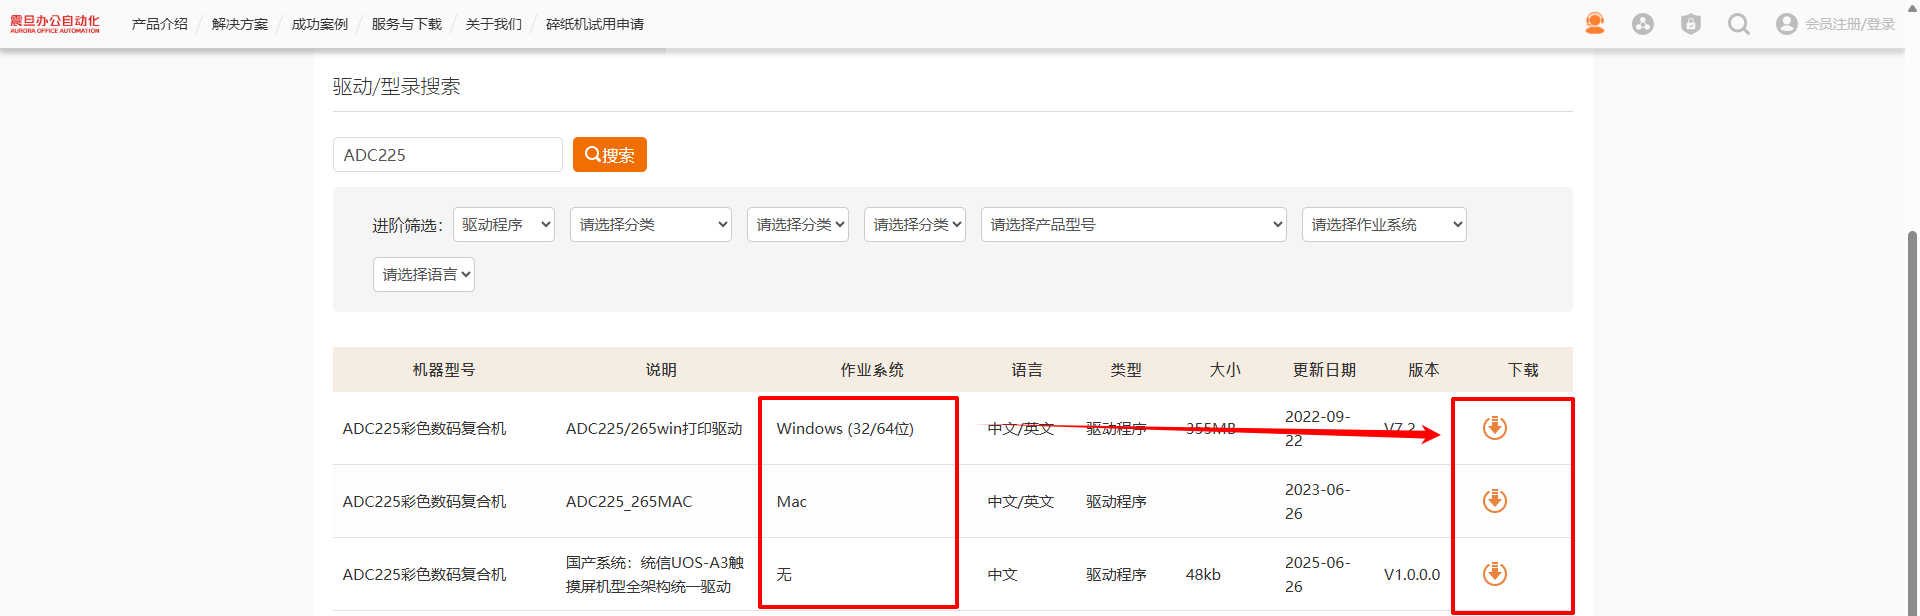Open the 碎纸机试用申请 menu item
This screenshot has width=1920, height=616.
tap(595, 24)
